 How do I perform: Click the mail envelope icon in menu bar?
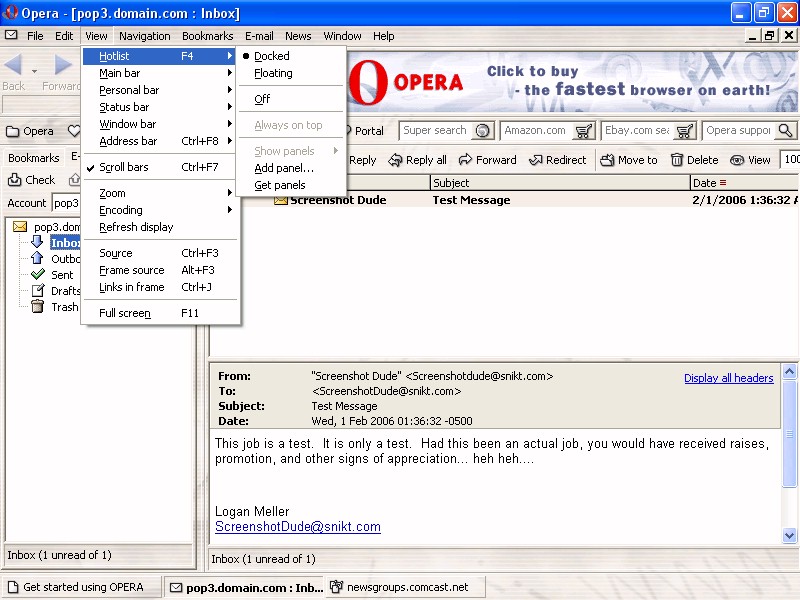click(11, 35)
